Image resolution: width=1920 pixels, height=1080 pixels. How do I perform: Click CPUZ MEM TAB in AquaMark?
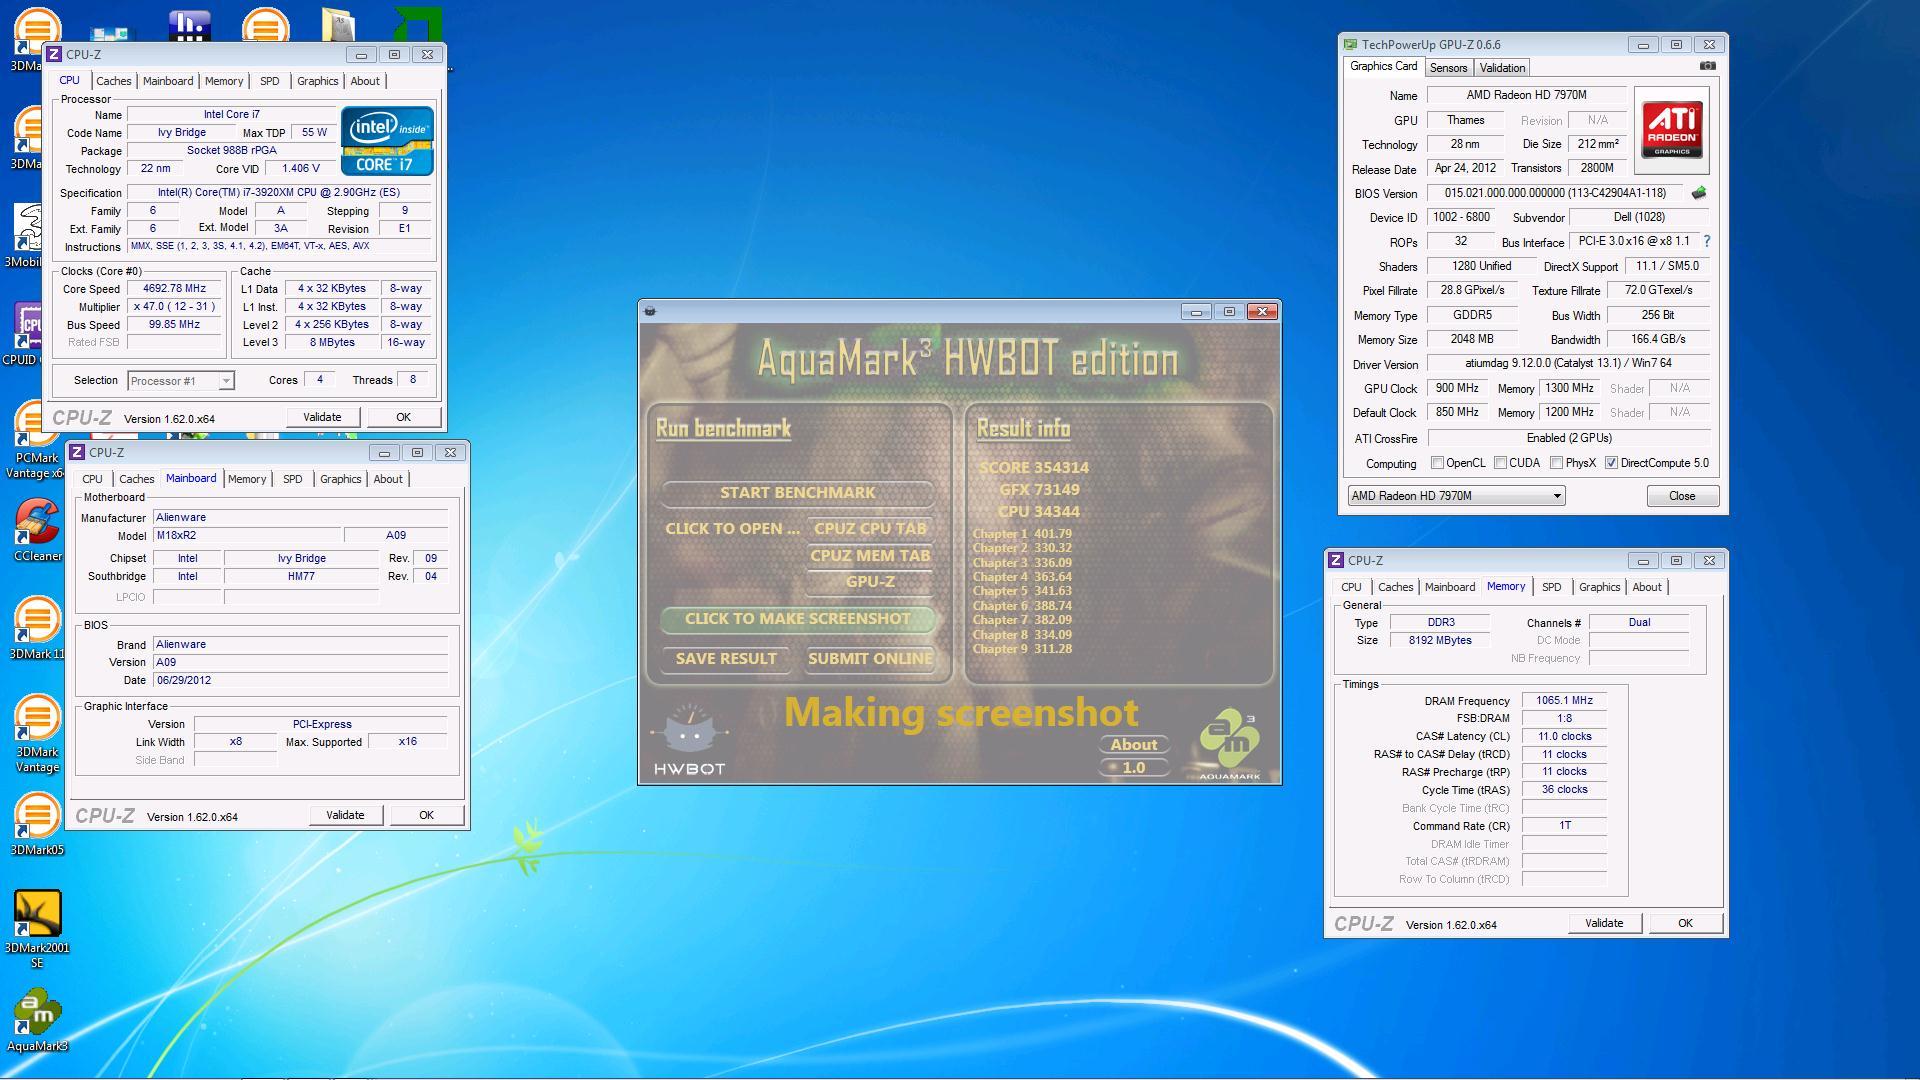pos(870,555)
